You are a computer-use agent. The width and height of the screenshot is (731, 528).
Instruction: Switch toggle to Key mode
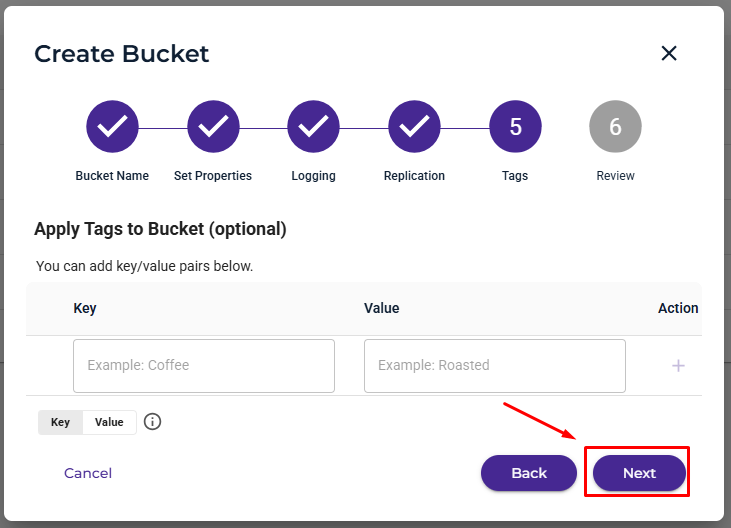coord(61,422)
